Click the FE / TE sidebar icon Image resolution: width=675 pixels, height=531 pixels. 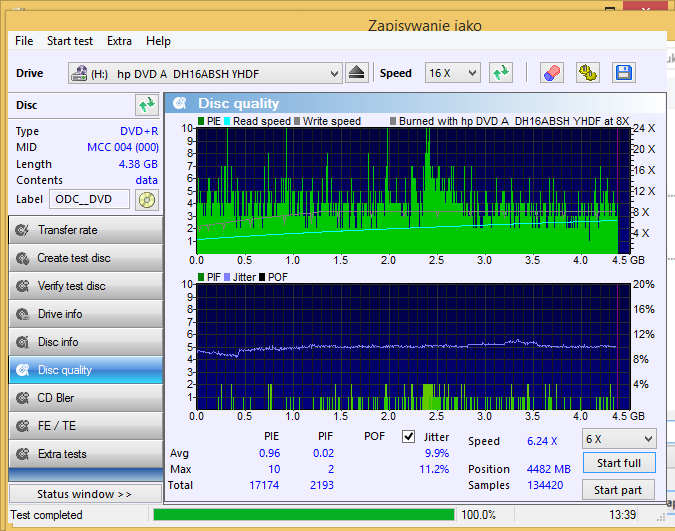(22, 426)
